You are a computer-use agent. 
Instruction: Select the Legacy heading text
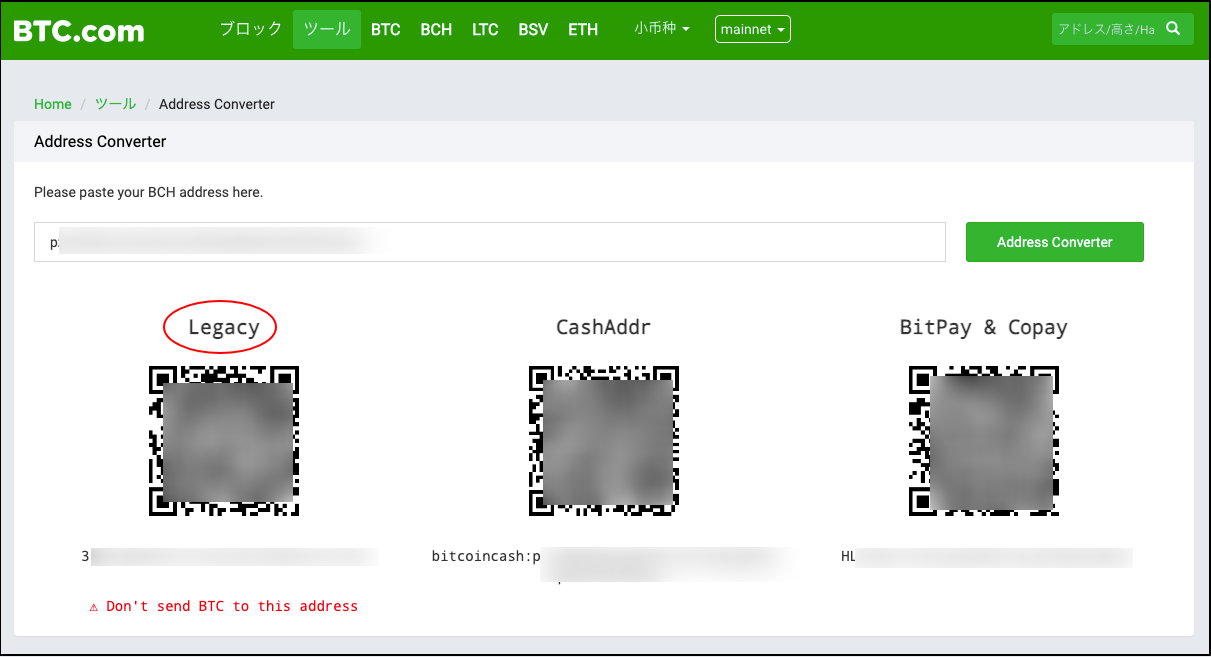[x=224, y=327]
